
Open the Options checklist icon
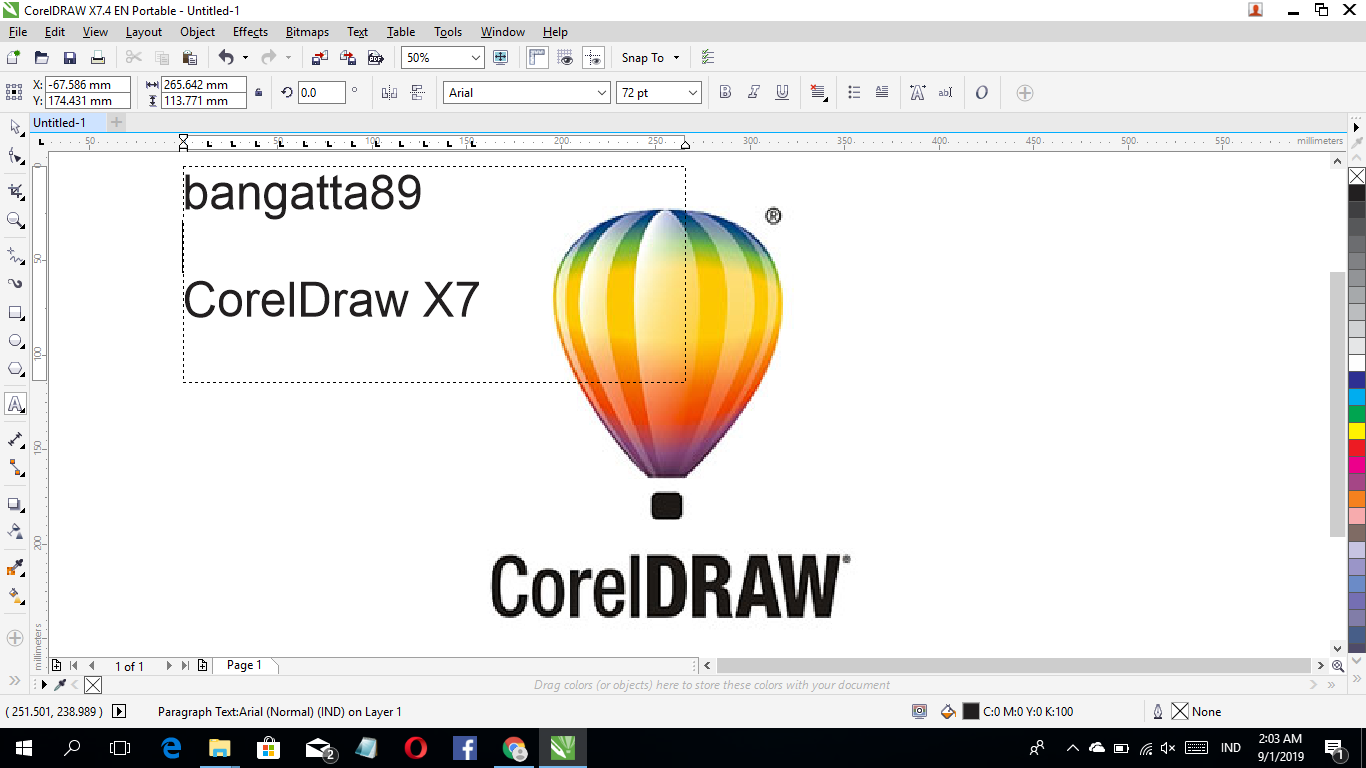pyautogui.click(x=708, y=58)
